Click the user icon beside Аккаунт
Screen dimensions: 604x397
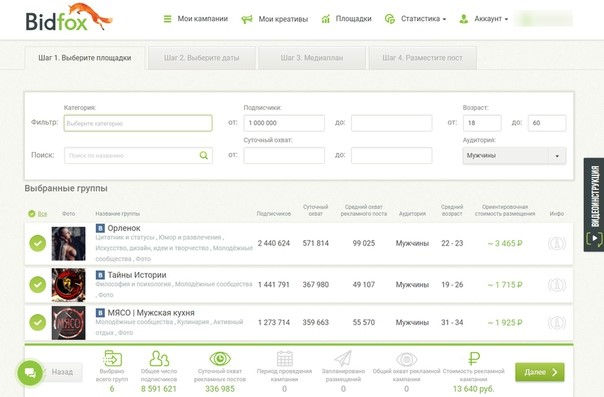click(464, 18)
